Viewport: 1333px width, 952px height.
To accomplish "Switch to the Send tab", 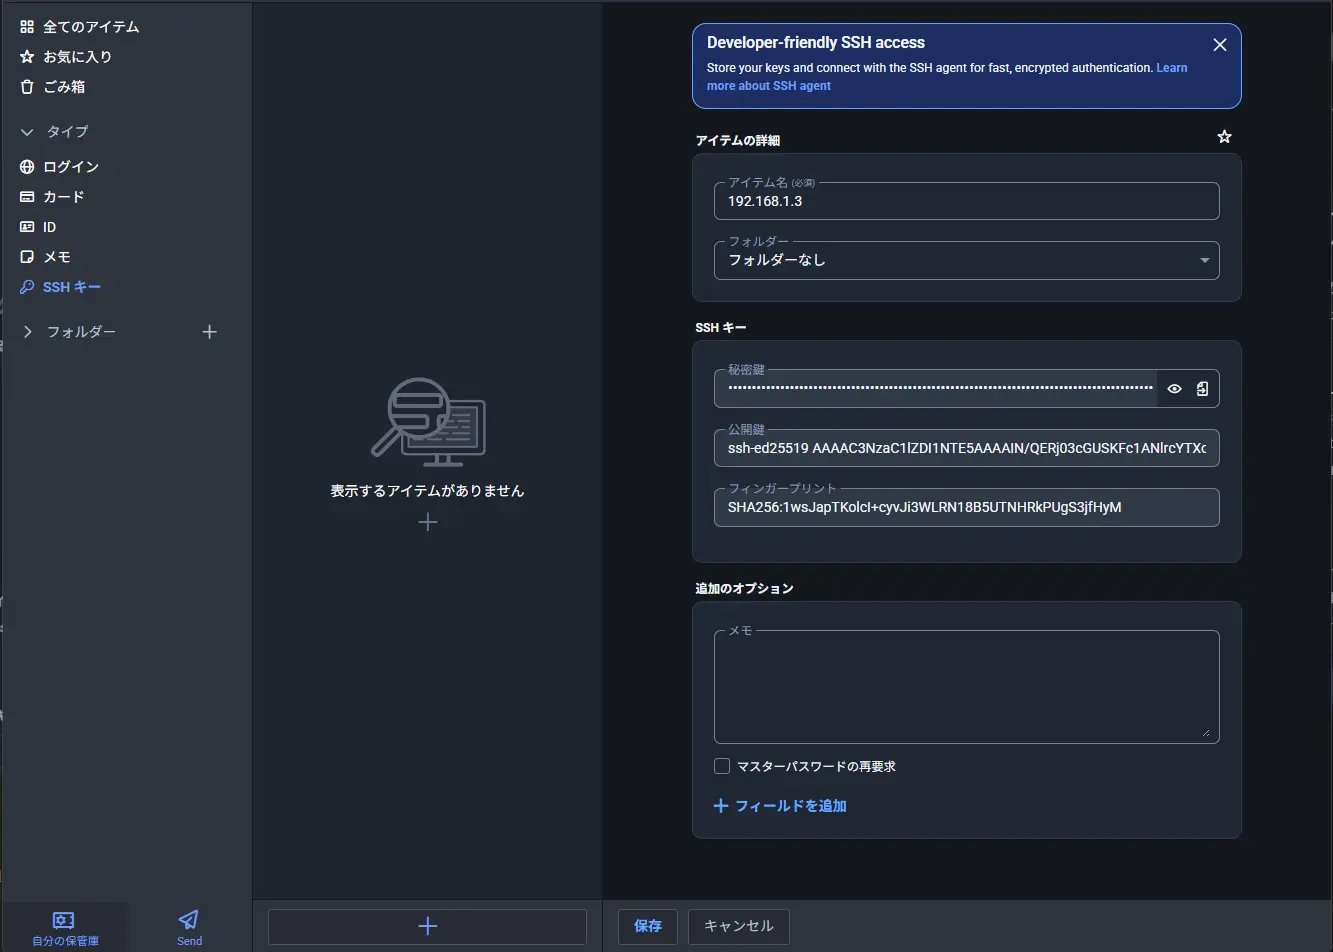I will pyautogui.click(x=189, y=928).
